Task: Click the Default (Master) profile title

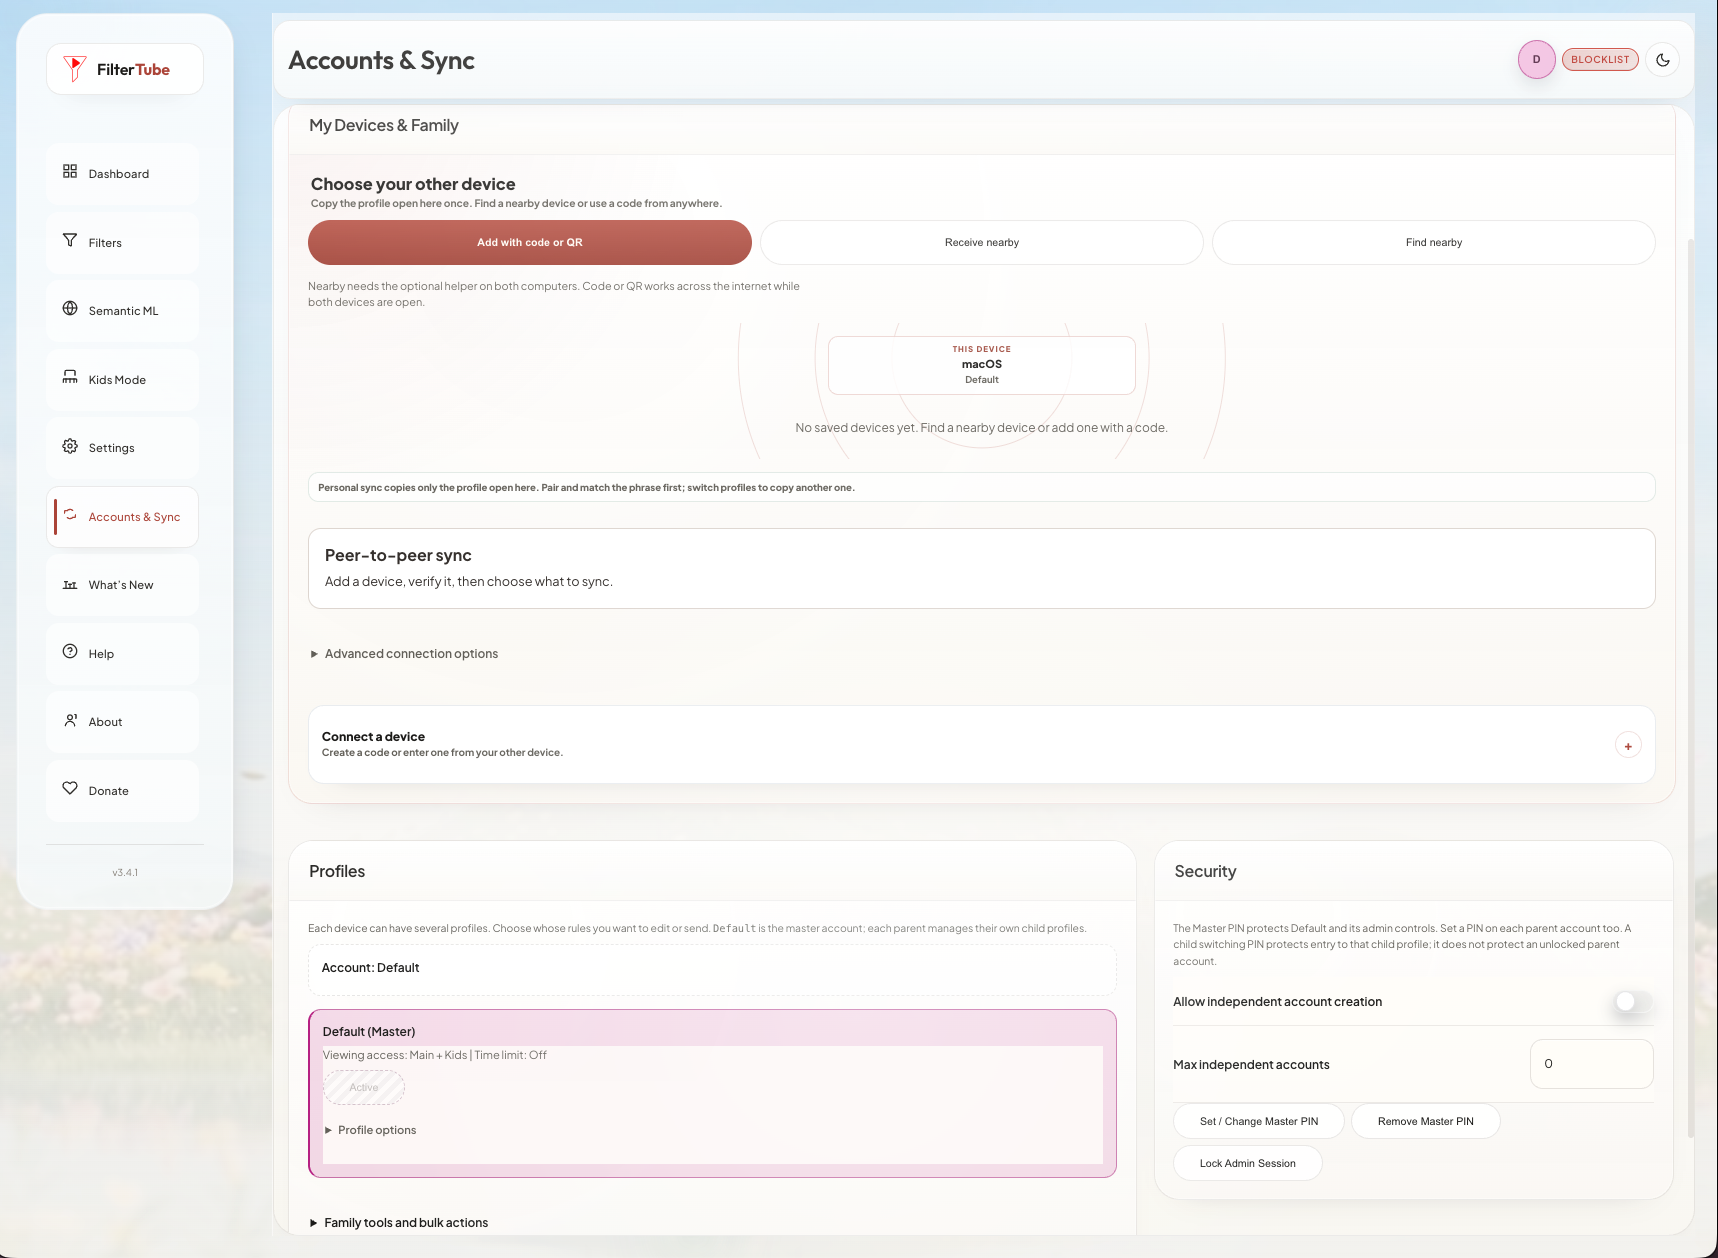Action: pyautogui.click(x=369, y=1032)
